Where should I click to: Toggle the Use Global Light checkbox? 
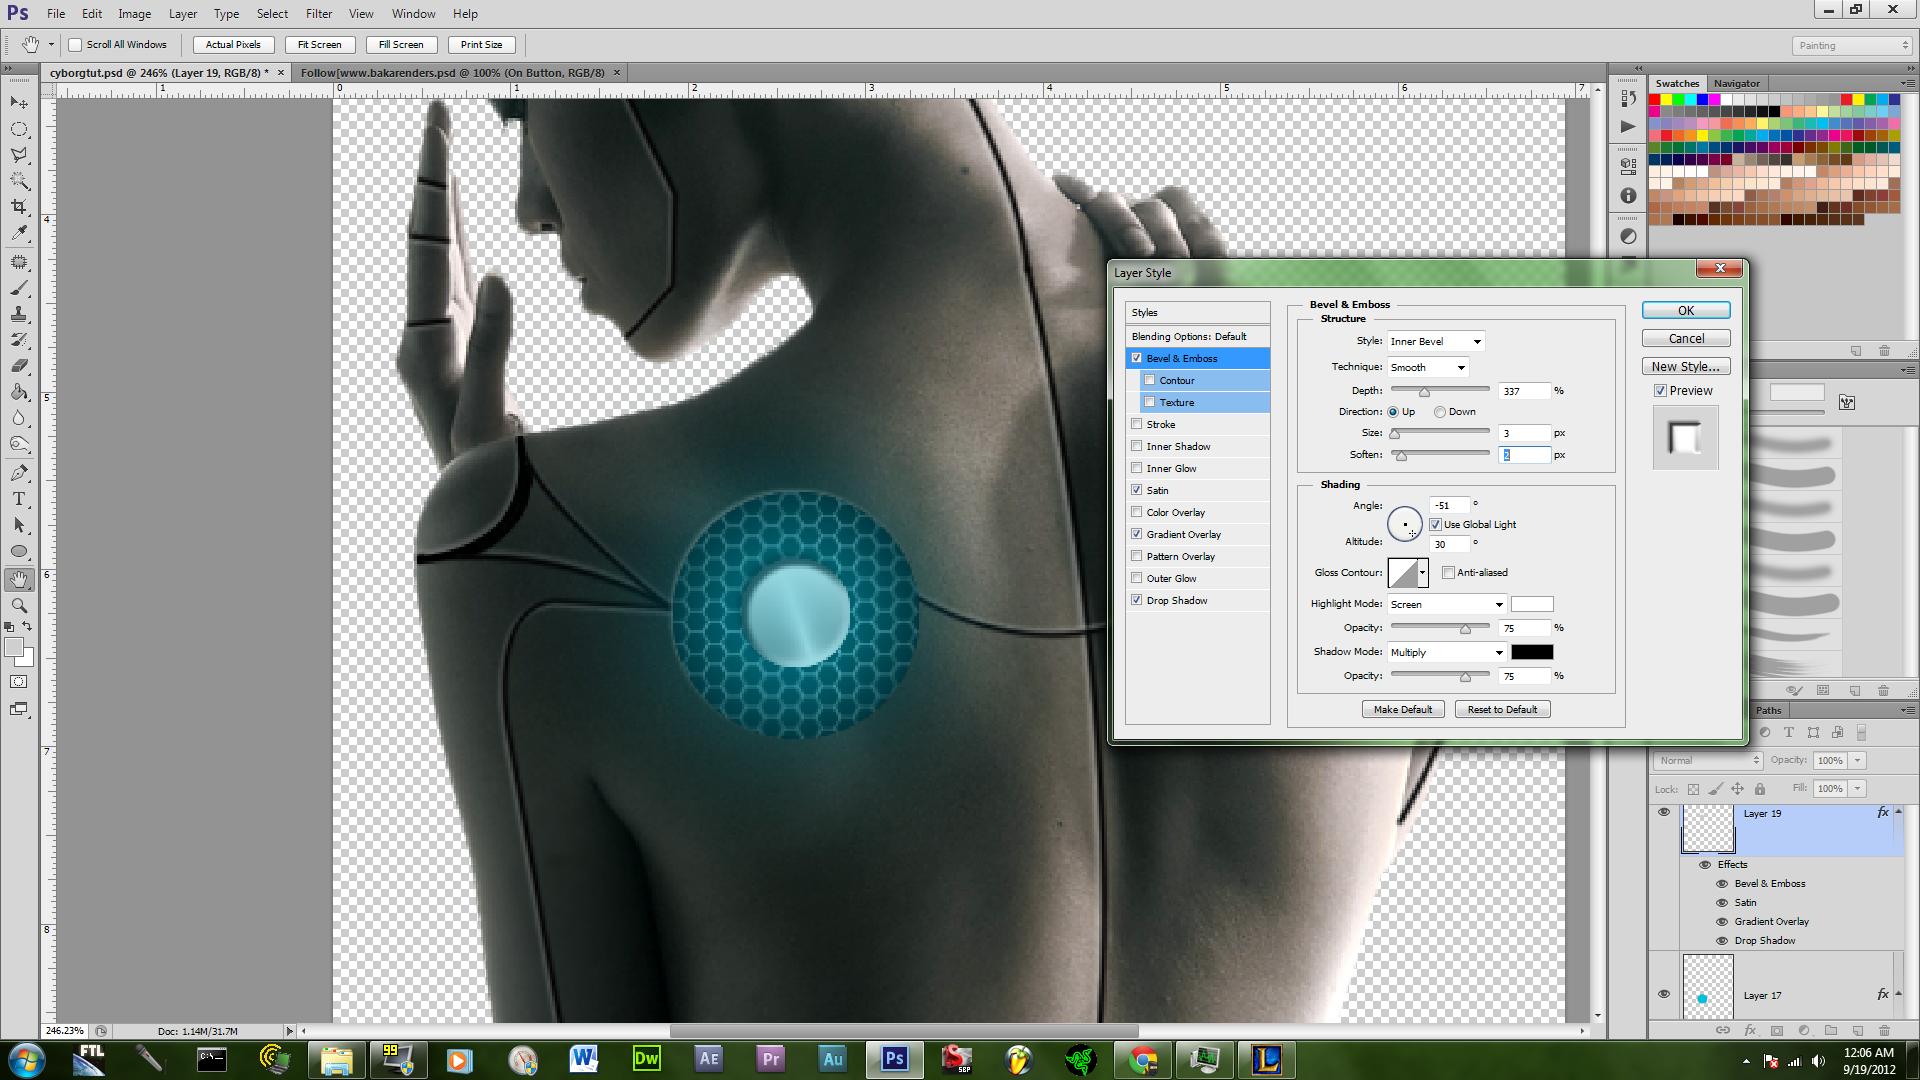[x=1435, y=524]
